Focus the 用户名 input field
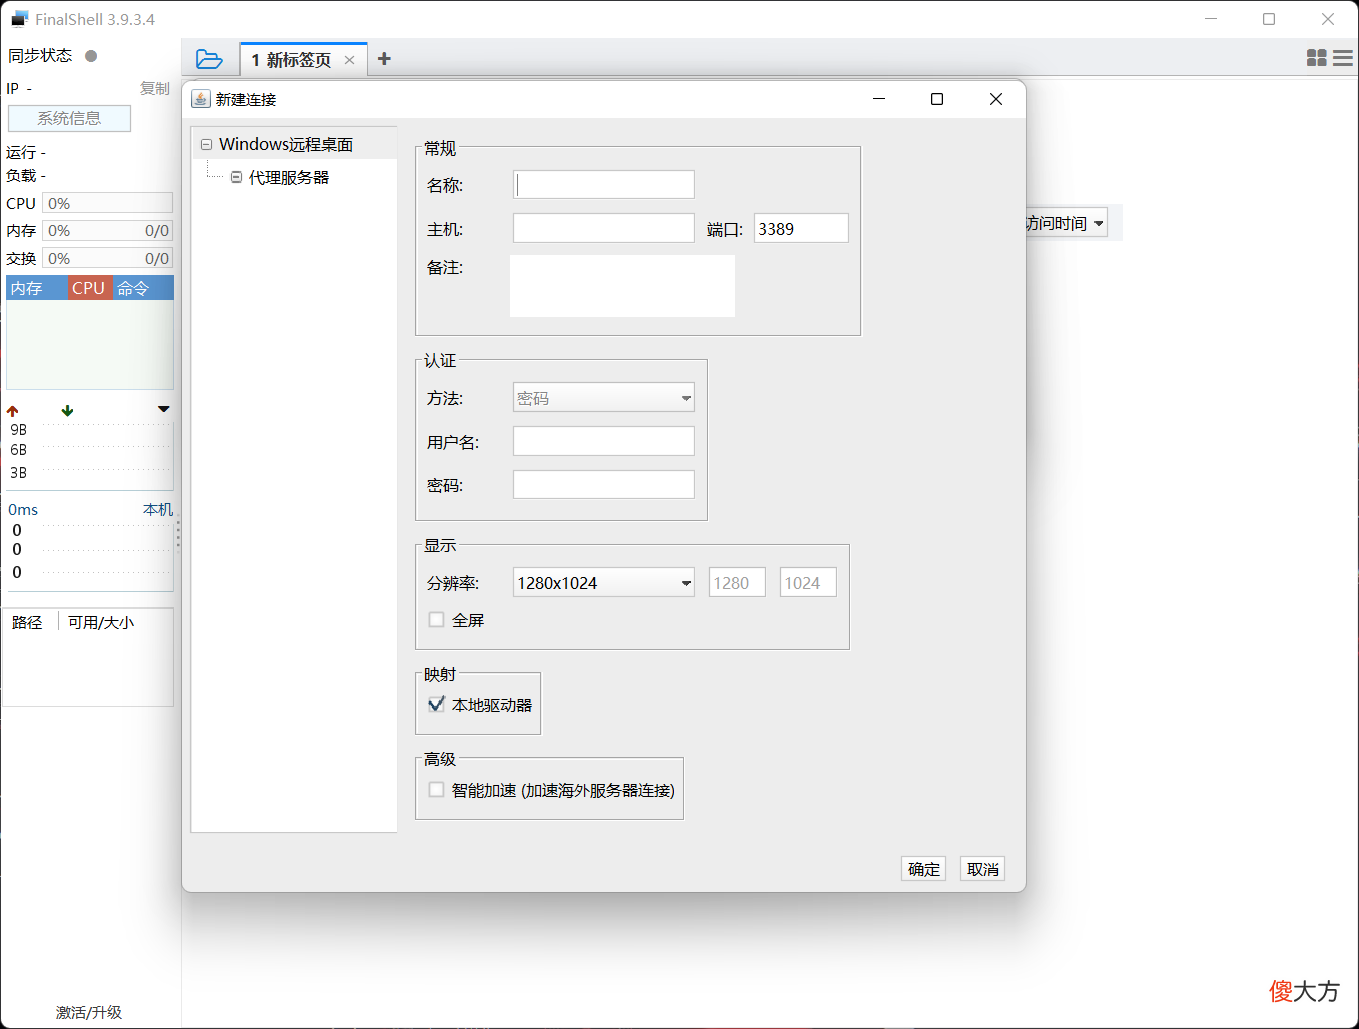 pyautogui.click(x=604, y=441)
